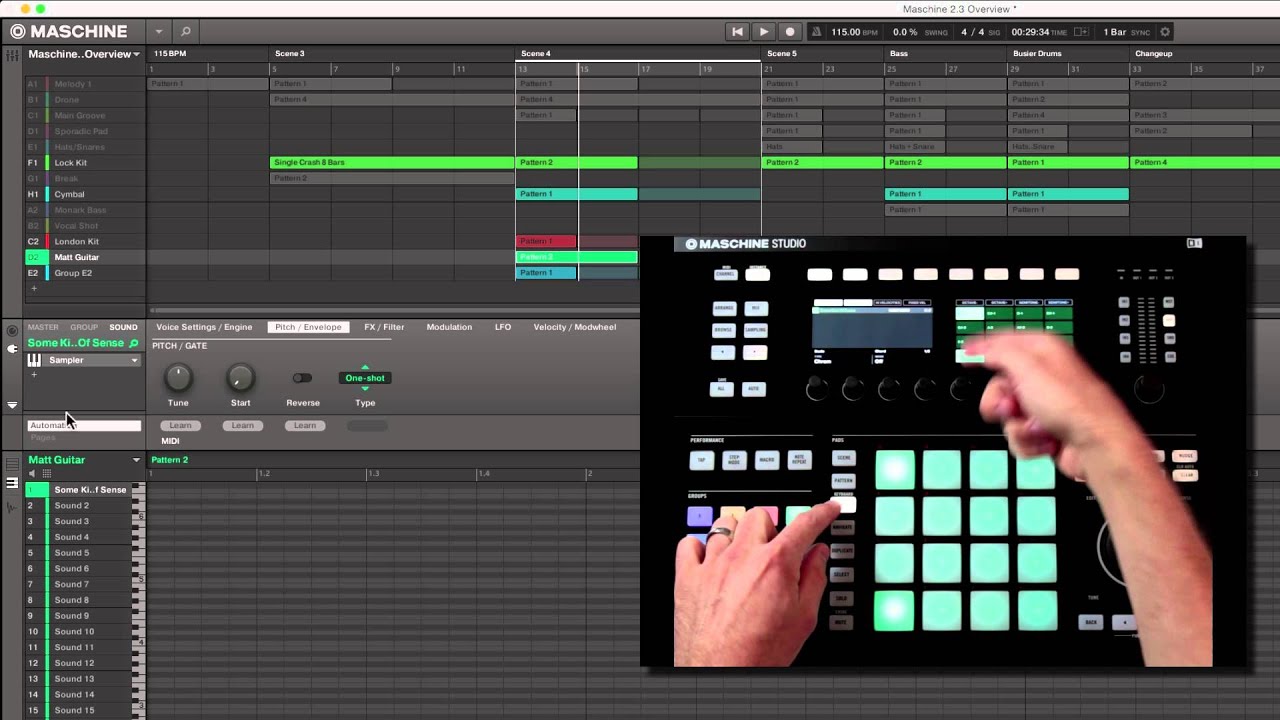The height and width of the screenshot is (720, 1280).
Task: Expand control area with down-arrow icon
Action: click(13, 405)
